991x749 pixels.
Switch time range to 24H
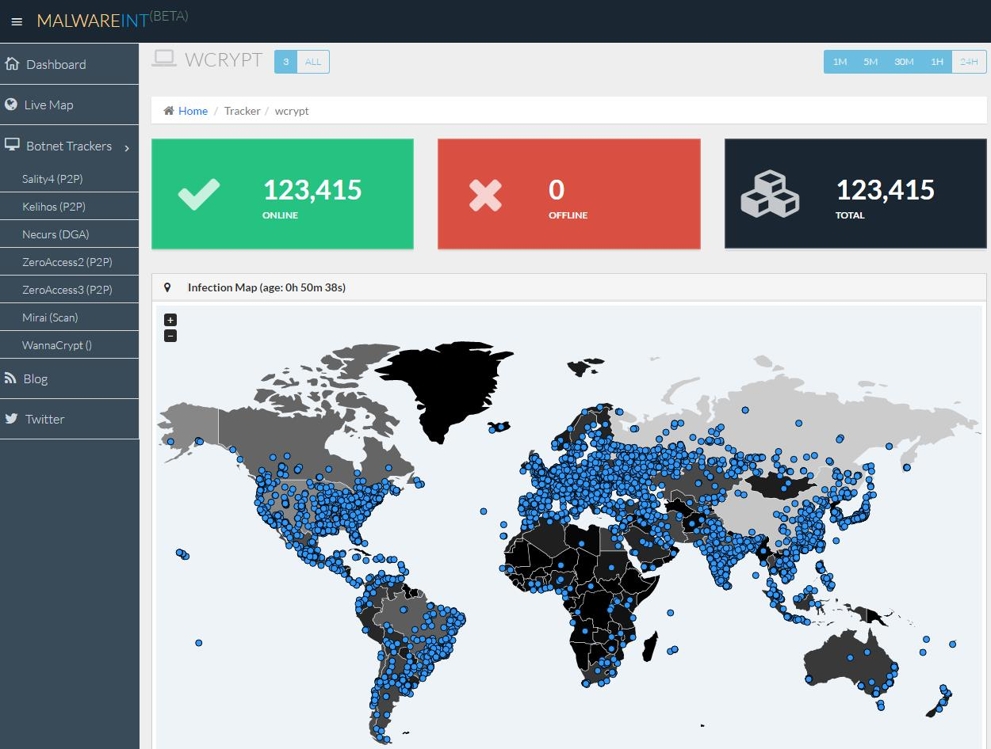pyautogui.click(x=969, y=62)
